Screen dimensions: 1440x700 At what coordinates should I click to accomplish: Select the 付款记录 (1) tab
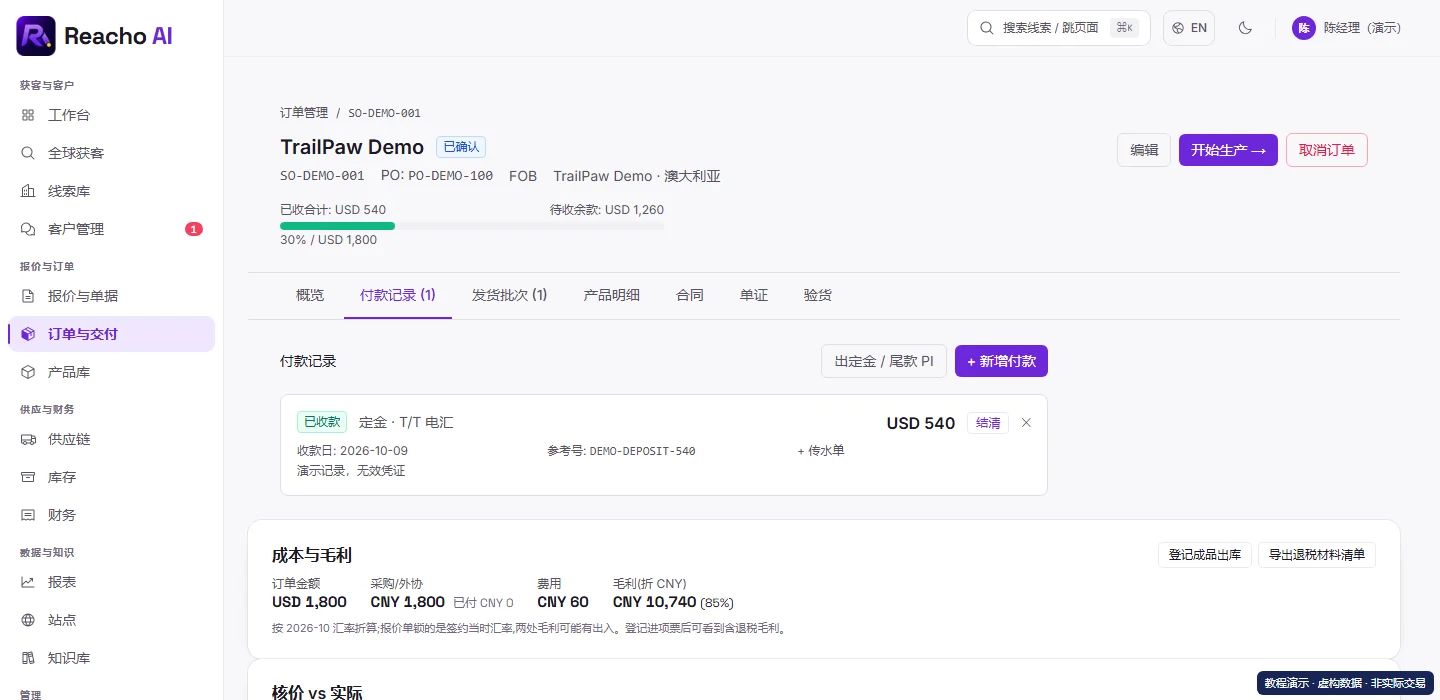(398, 295)
